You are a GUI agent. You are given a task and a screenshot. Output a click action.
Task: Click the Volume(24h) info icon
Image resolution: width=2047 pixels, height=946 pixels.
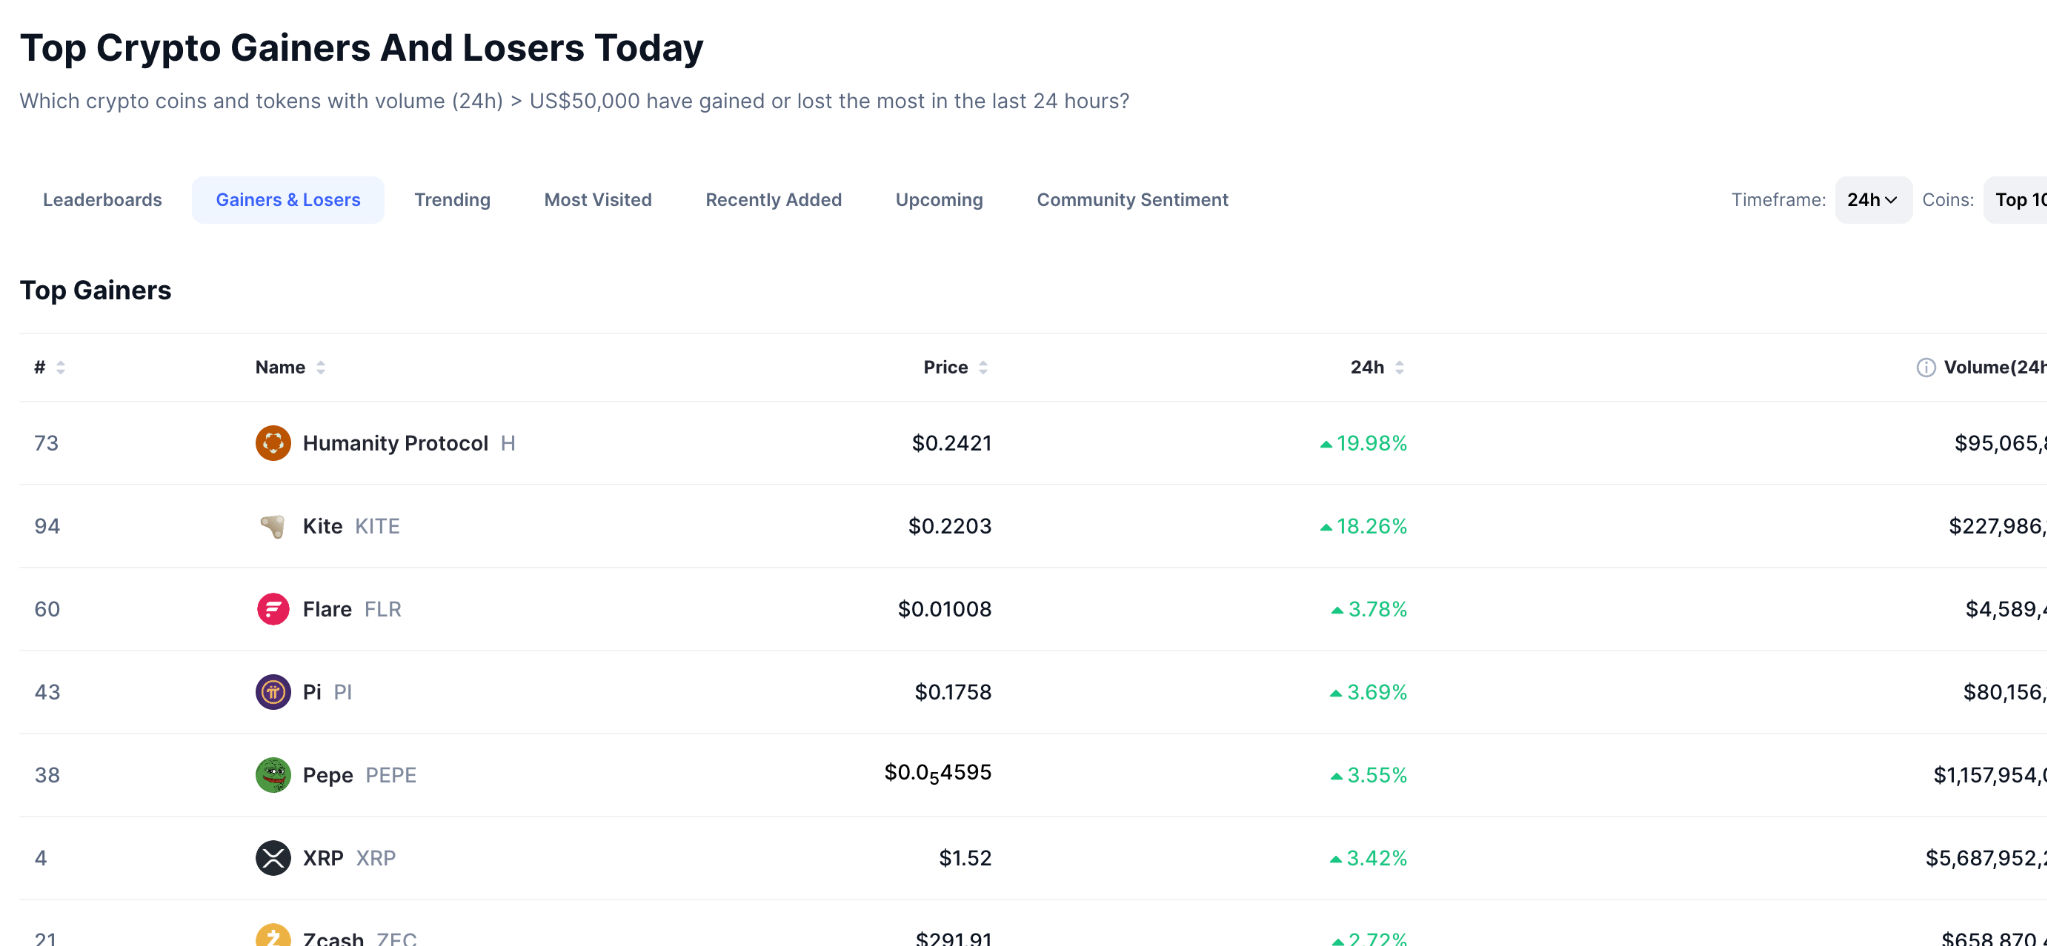tap(1925, 367)
